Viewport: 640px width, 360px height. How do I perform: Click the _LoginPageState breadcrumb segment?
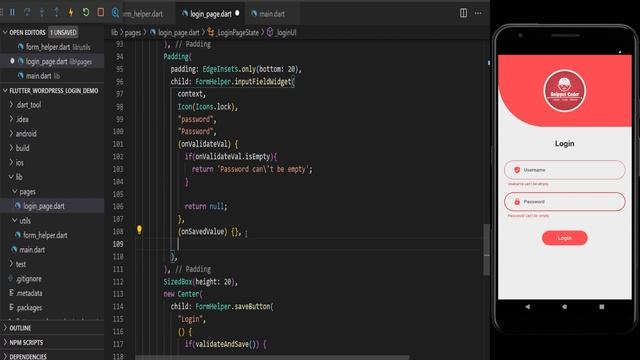coord(233,32)
